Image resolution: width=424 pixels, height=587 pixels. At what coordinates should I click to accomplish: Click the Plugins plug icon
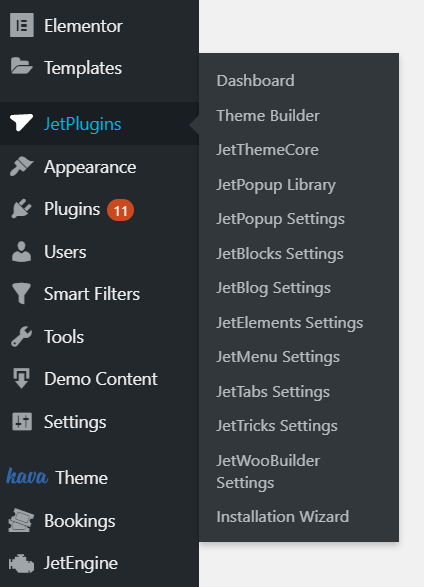(21, 209)
